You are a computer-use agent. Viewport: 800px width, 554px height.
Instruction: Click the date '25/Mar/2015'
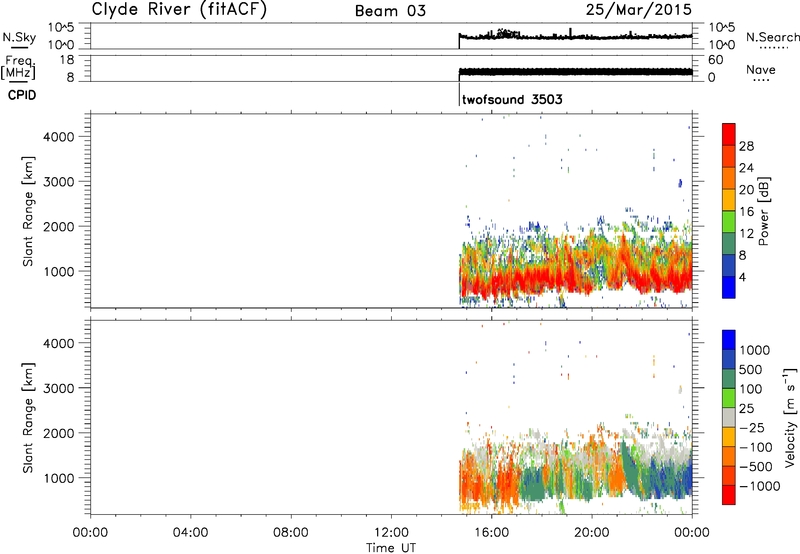click(639, 9)
